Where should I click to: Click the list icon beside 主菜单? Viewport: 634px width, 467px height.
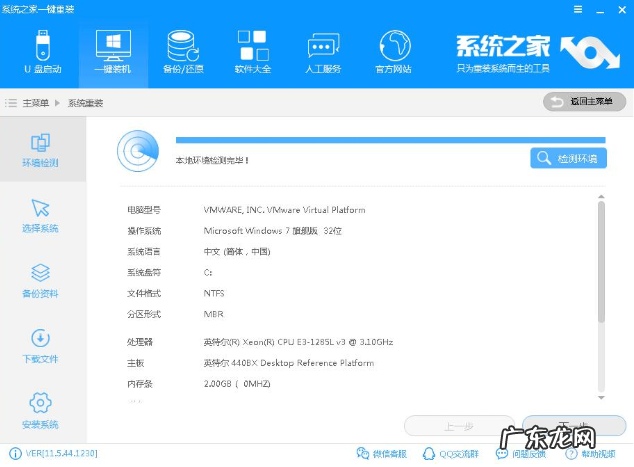[x=11, y=103]
